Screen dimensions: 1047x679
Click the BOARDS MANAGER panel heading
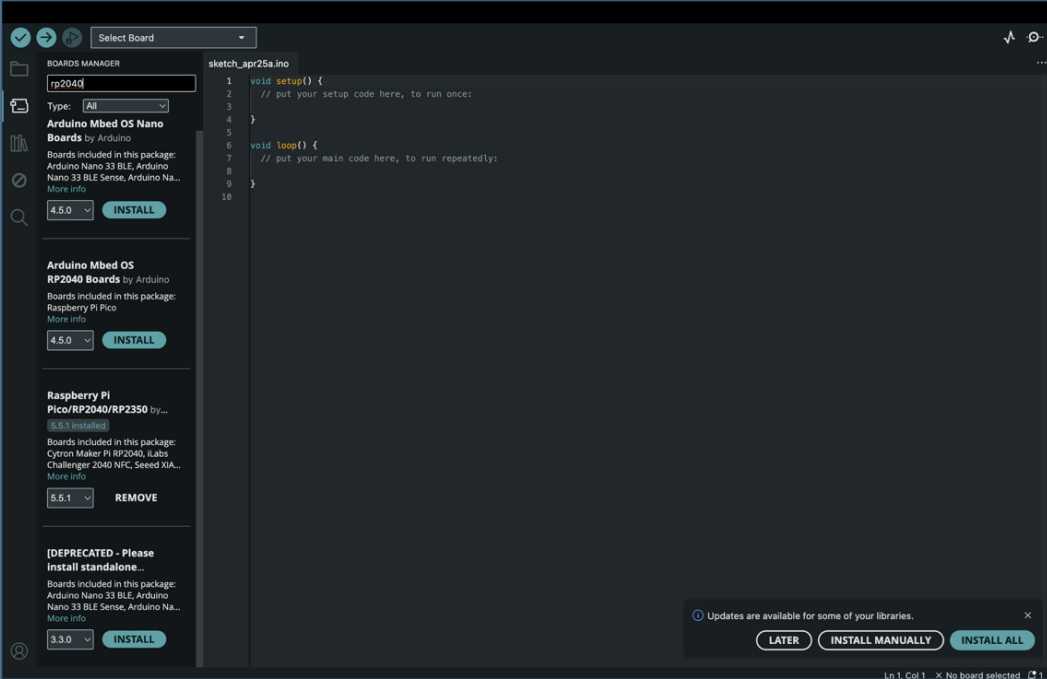(83, 63)
